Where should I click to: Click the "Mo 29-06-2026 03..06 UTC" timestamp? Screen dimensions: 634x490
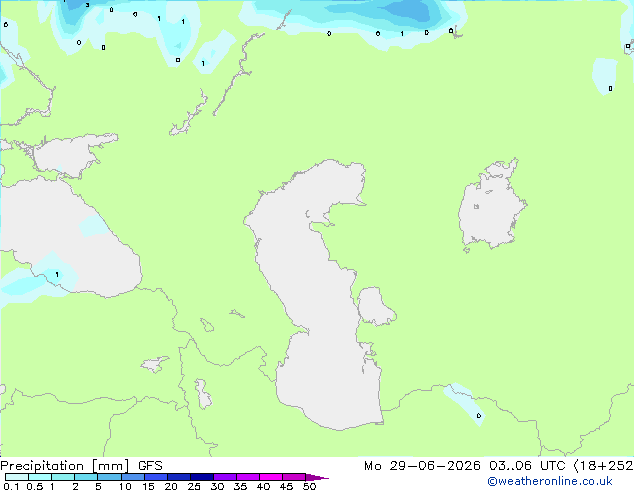click(465, 466)
